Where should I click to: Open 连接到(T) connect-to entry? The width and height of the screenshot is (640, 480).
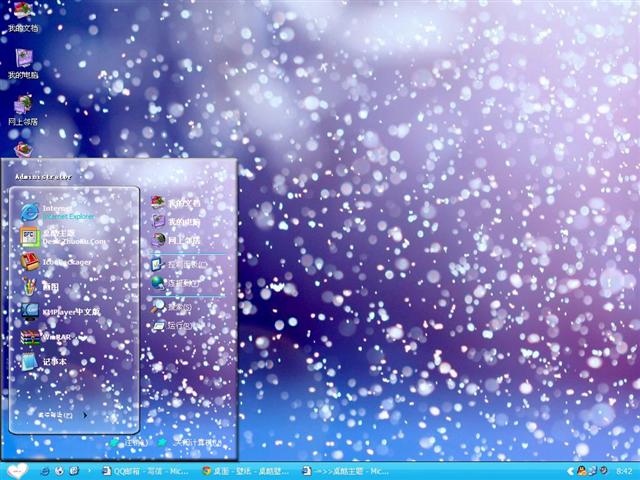coord(176,283)
